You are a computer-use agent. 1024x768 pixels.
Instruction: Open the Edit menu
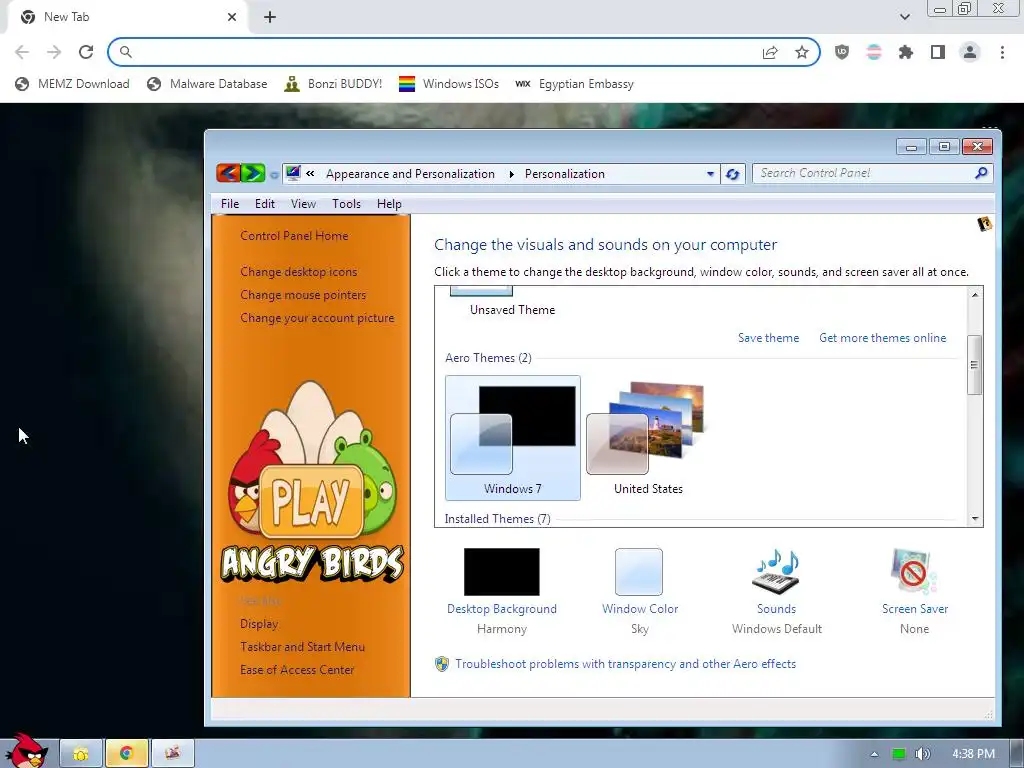264,204
